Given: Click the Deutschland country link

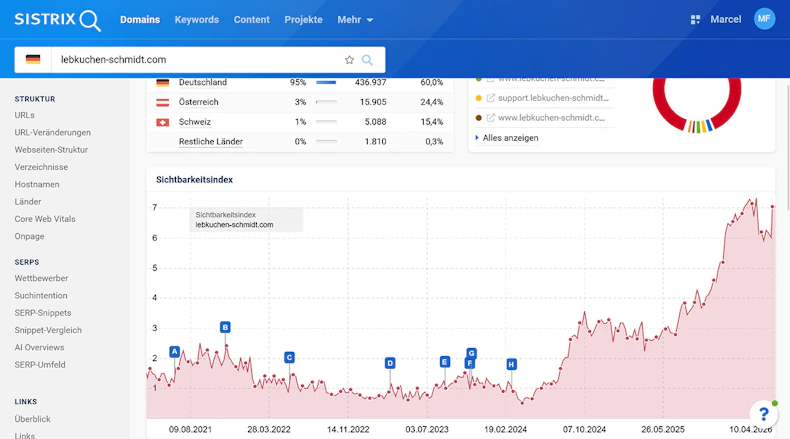Looking at the screenshot, I should click(203, 82).
